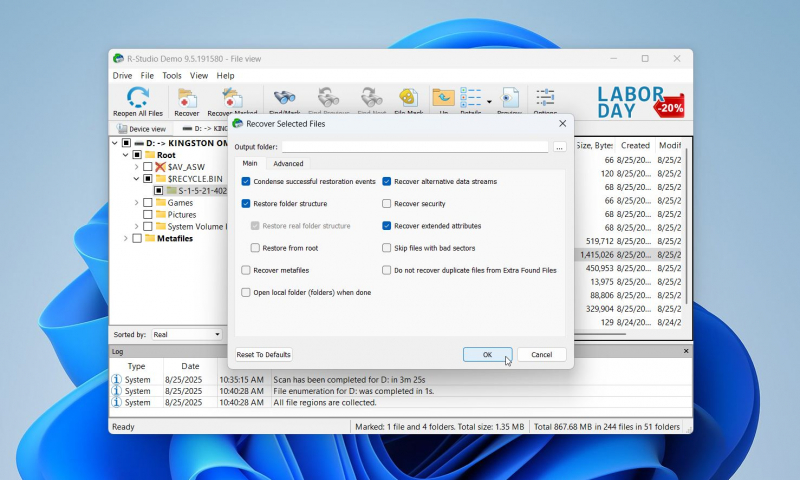Enable Skip files with bad sectors checkbox
Screen dimensions: 800x480
387,248
